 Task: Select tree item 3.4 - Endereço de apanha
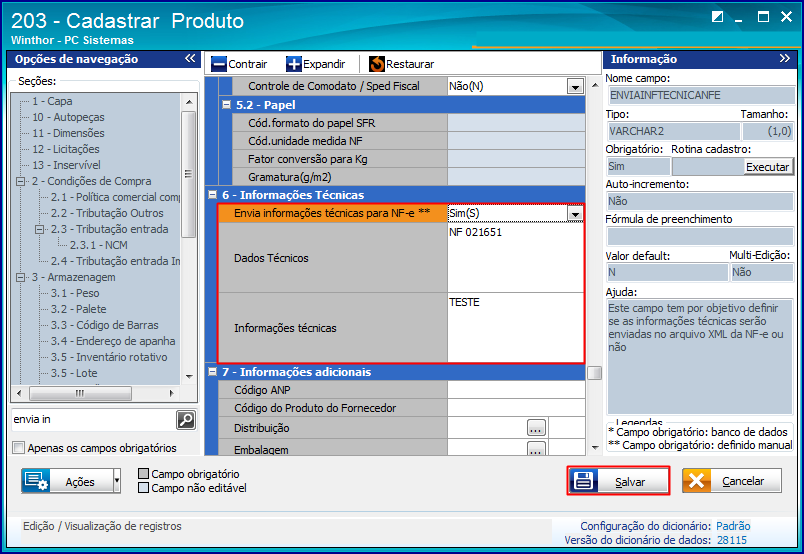113,341
